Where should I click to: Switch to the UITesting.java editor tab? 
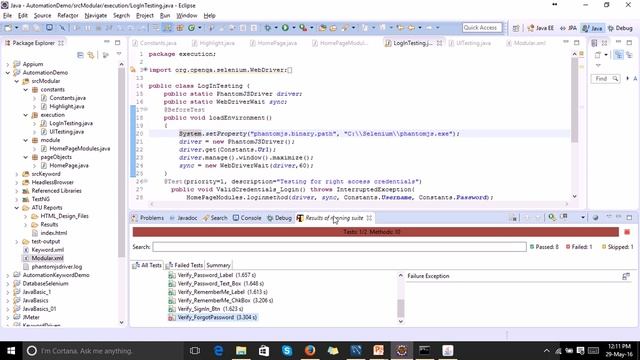click(x=470, y=43)
